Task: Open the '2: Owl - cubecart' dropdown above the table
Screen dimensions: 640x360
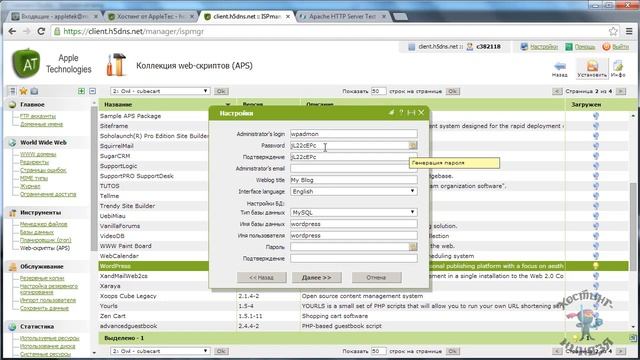Action: 160,91
